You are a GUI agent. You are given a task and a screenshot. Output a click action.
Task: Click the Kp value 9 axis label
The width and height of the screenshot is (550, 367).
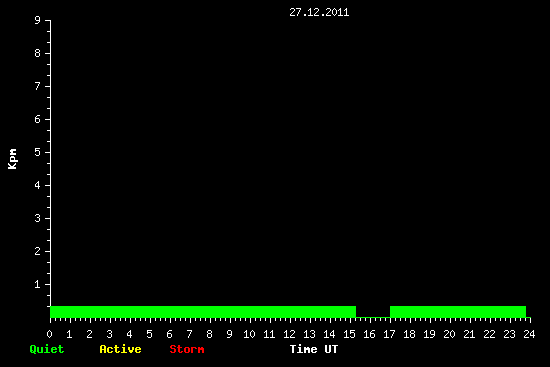(38, 20)
